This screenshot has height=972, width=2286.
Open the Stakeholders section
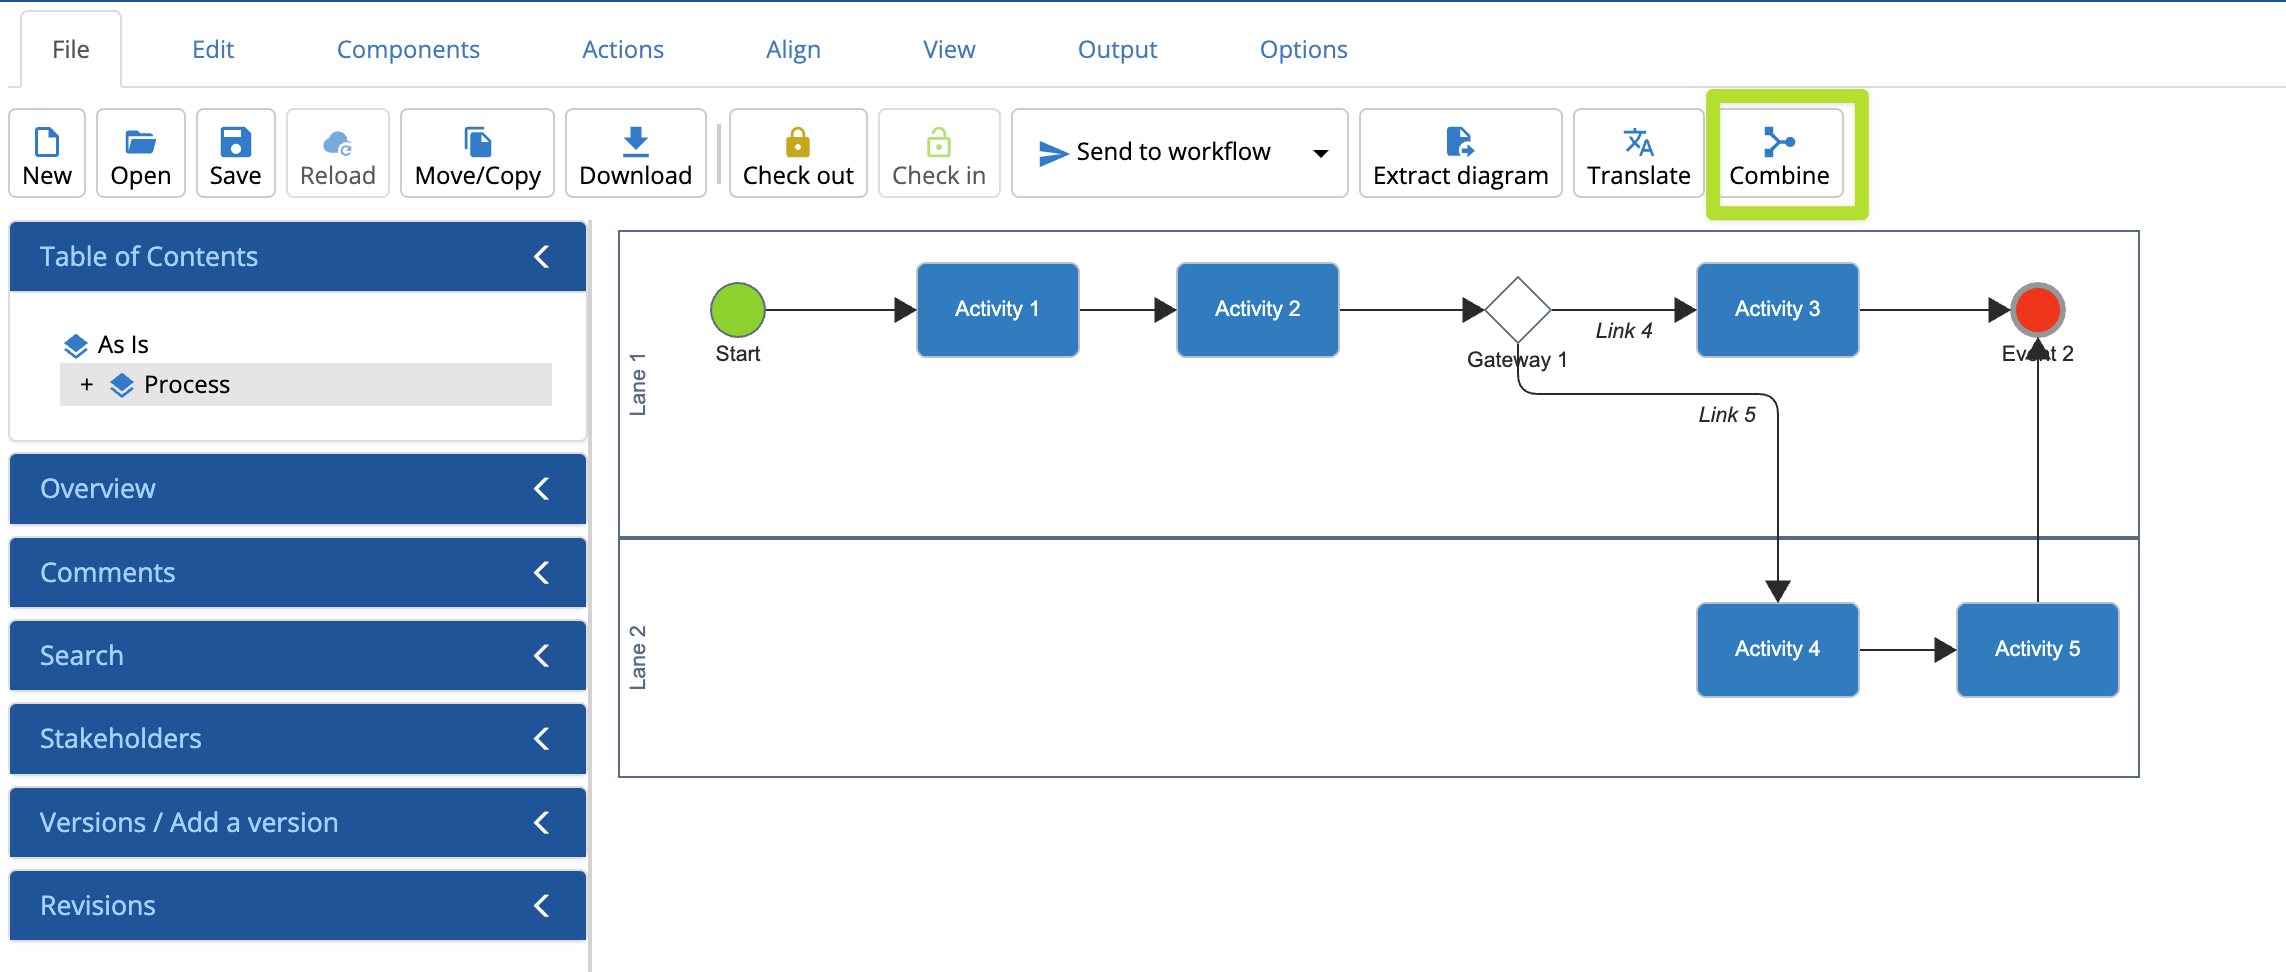click(297, 739)
